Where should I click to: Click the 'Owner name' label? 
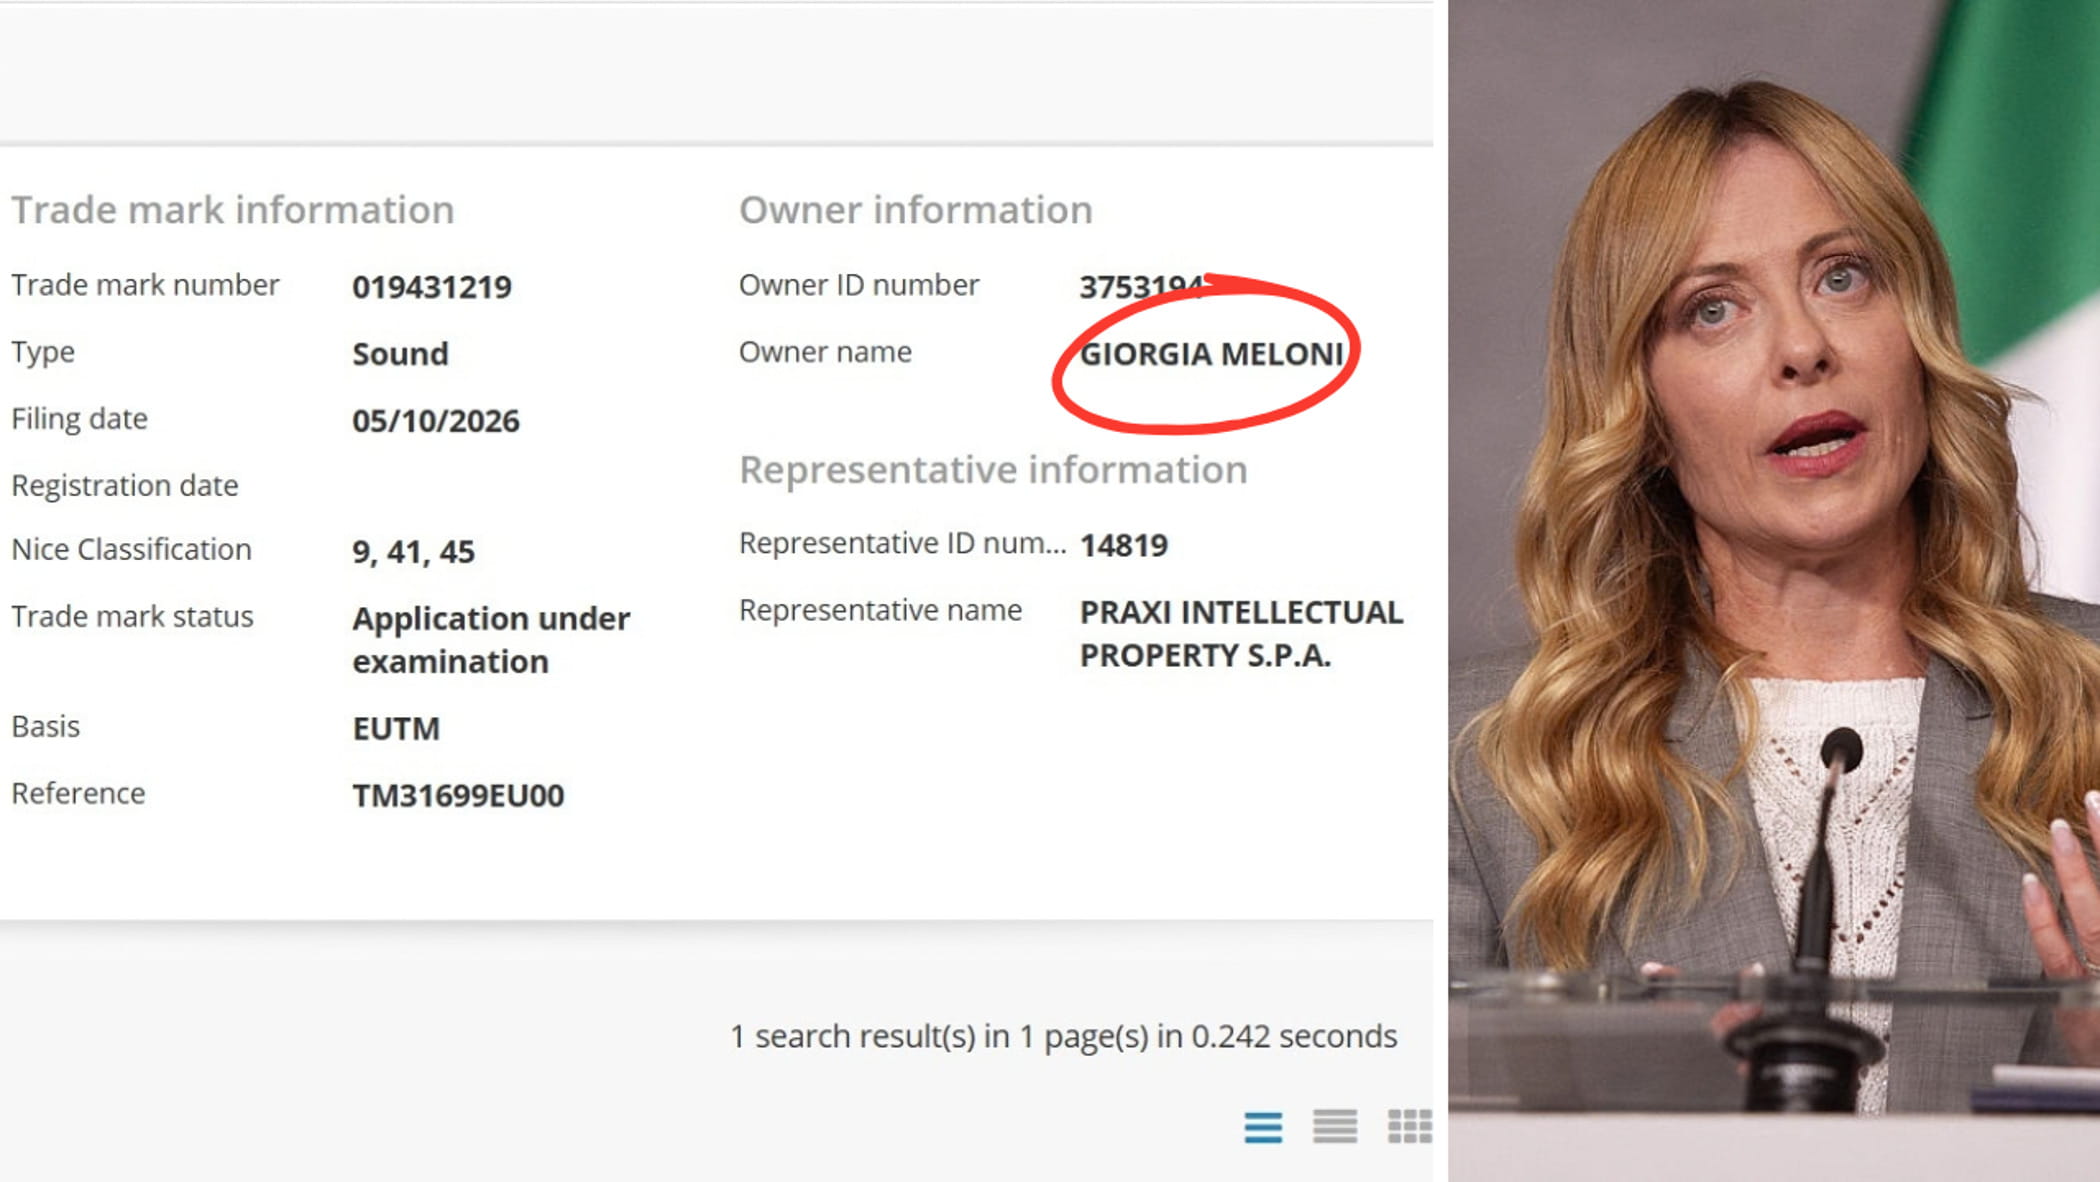(825, 352)
